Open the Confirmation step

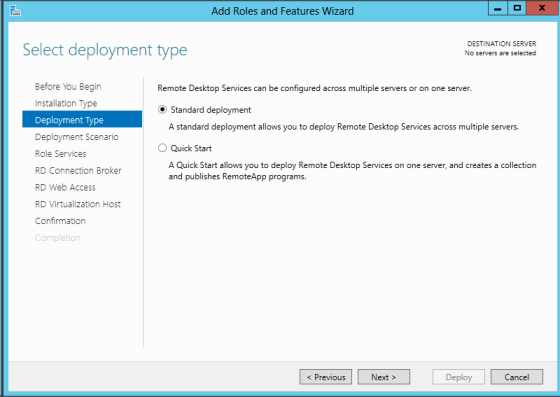pyautogui.click(x=60, y=221)
